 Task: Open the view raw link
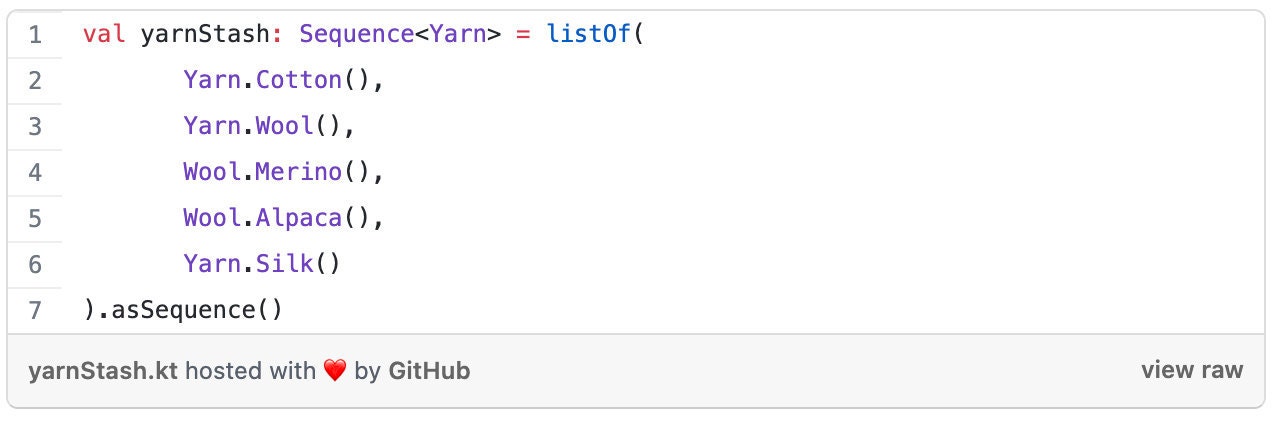(x=1192, y=371)
